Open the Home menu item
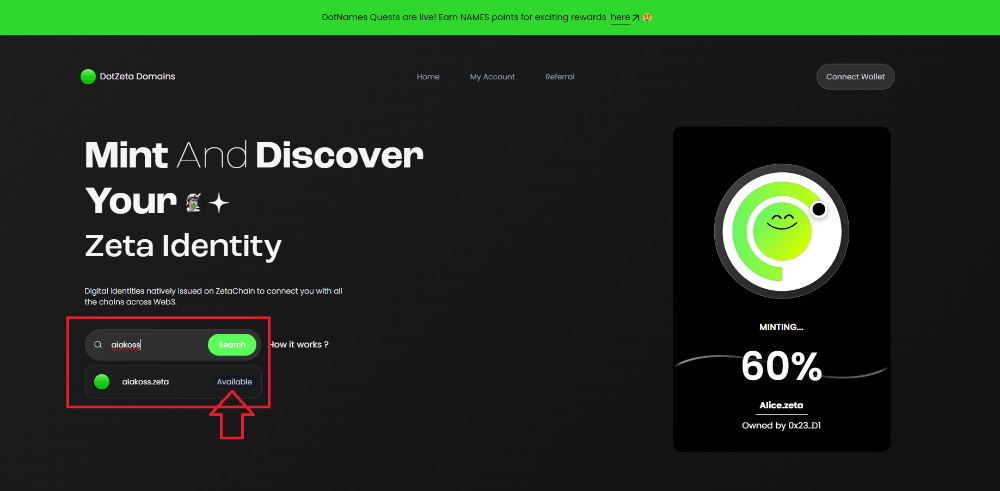This screenshot has height=491, width=1000. [x=428, y=77]
